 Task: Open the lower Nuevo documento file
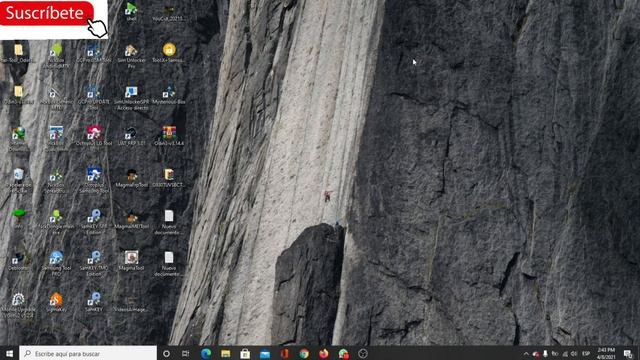(x=169, y=264)
